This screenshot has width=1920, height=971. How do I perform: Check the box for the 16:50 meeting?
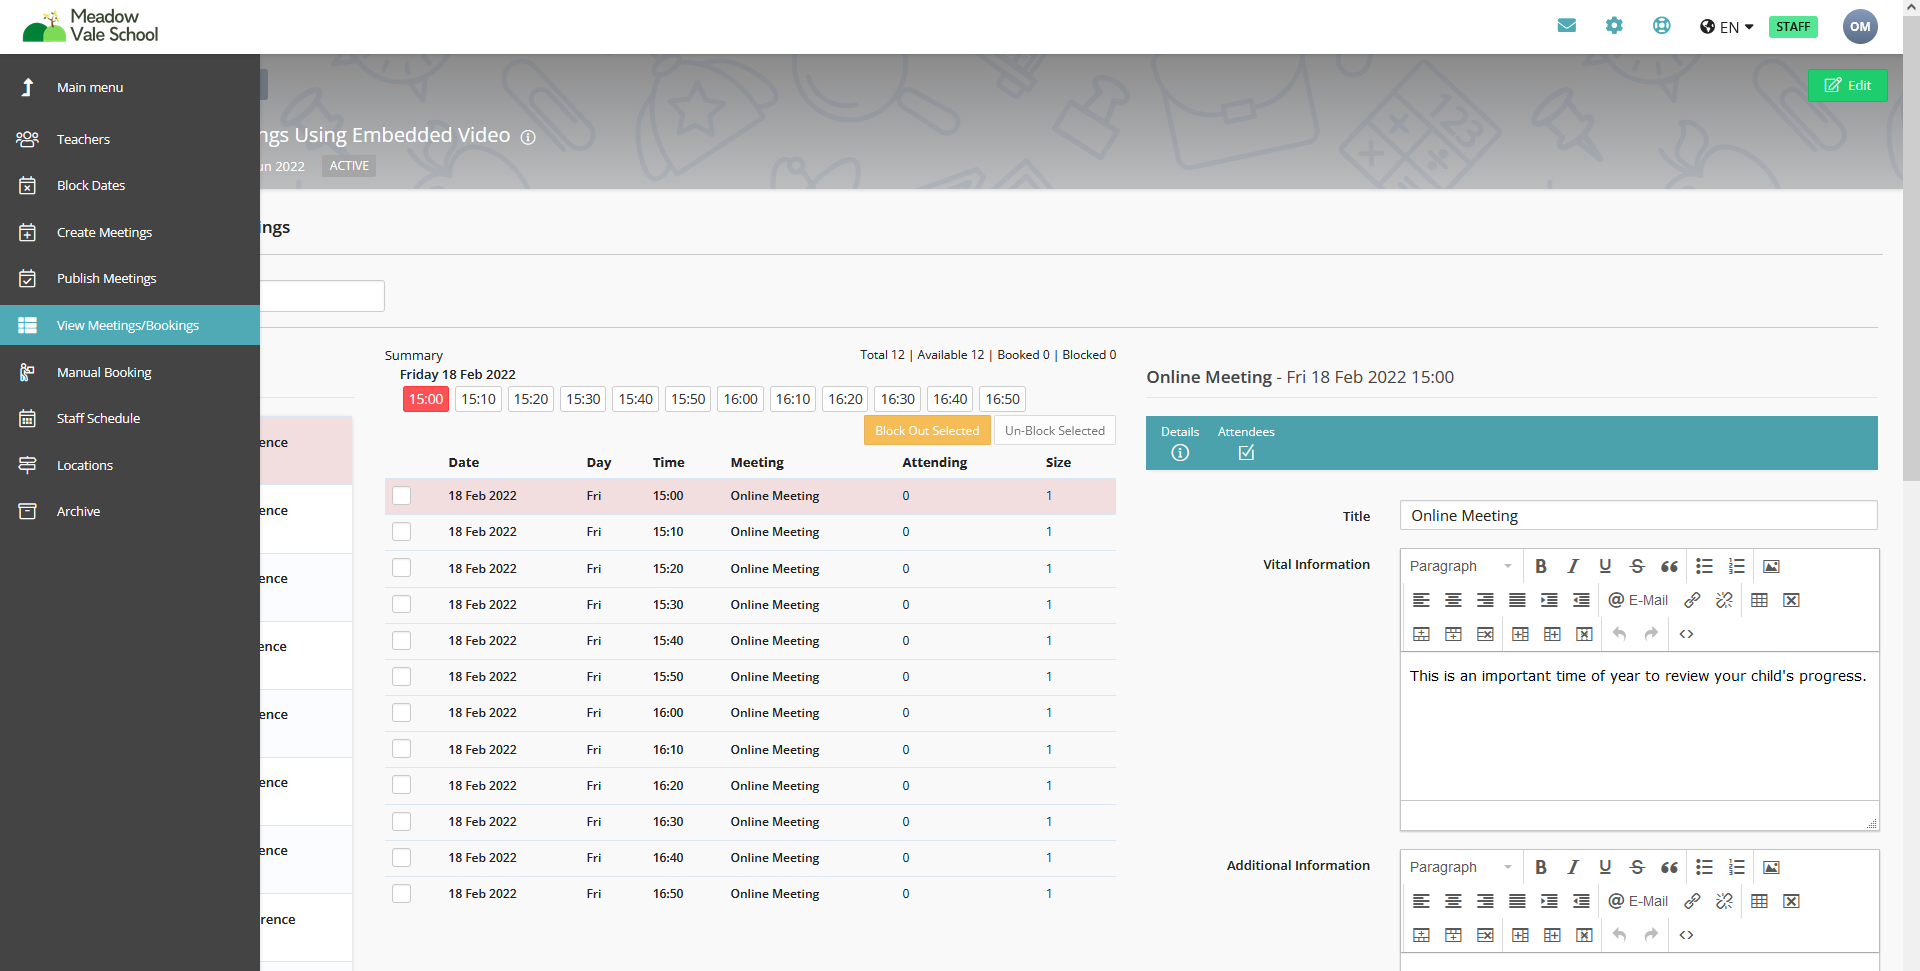402,894
